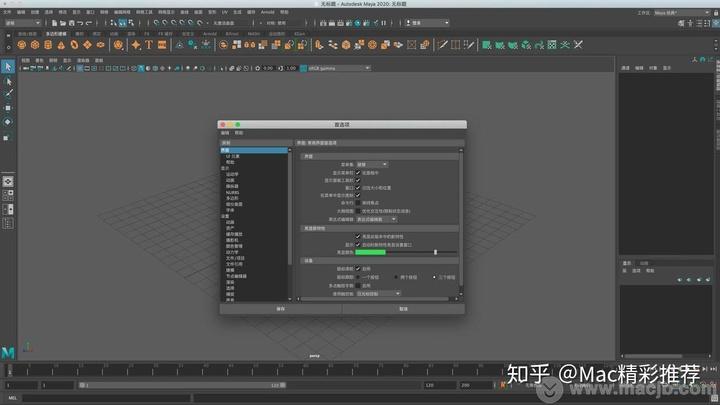Select 'NURBS' in the preferences category list

click(232, 192)
